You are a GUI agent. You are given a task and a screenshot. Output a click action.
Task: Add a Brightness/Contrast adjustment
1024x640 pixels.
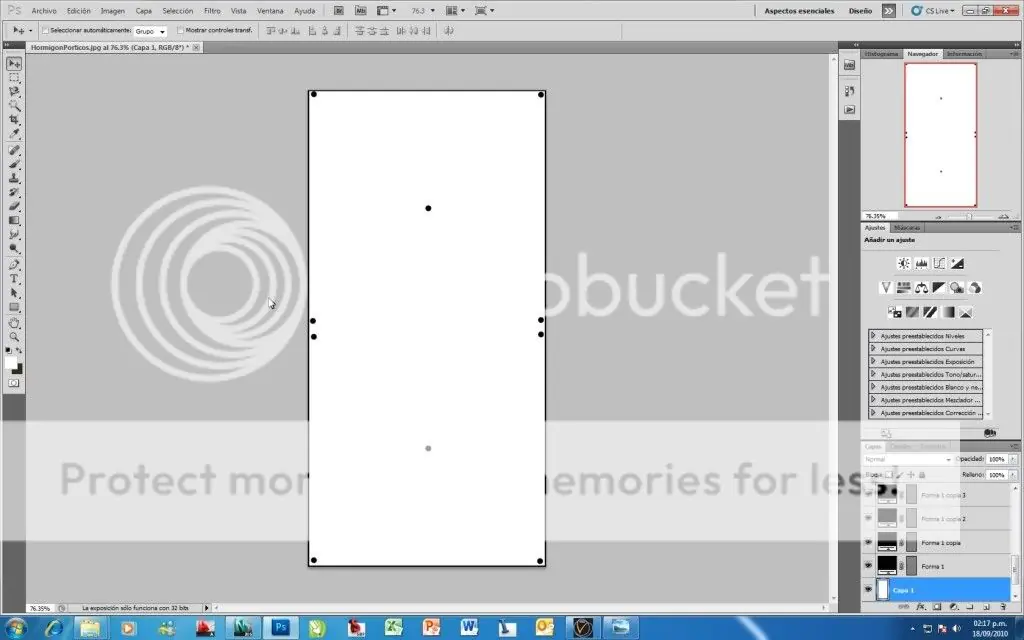pos(904,264)
